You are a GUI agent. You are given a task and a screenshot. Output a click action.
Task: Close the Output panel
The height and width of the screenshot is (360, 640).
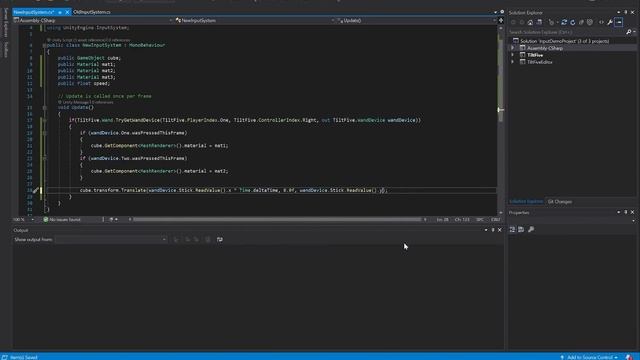tap(500, 230)
